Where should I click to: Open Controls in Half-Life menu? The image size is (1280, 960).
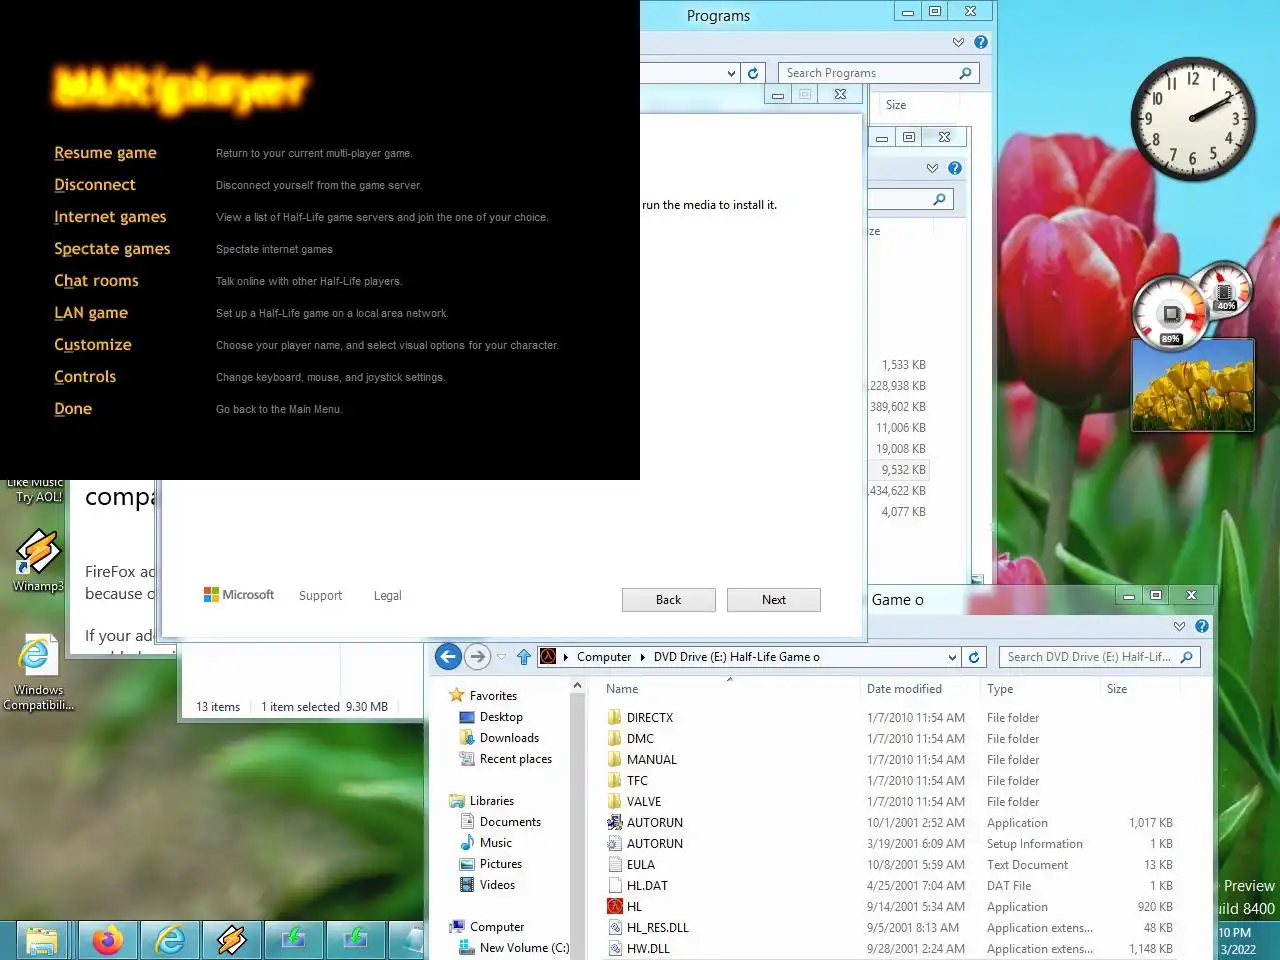pyautogui.click(x=85, y=377)
